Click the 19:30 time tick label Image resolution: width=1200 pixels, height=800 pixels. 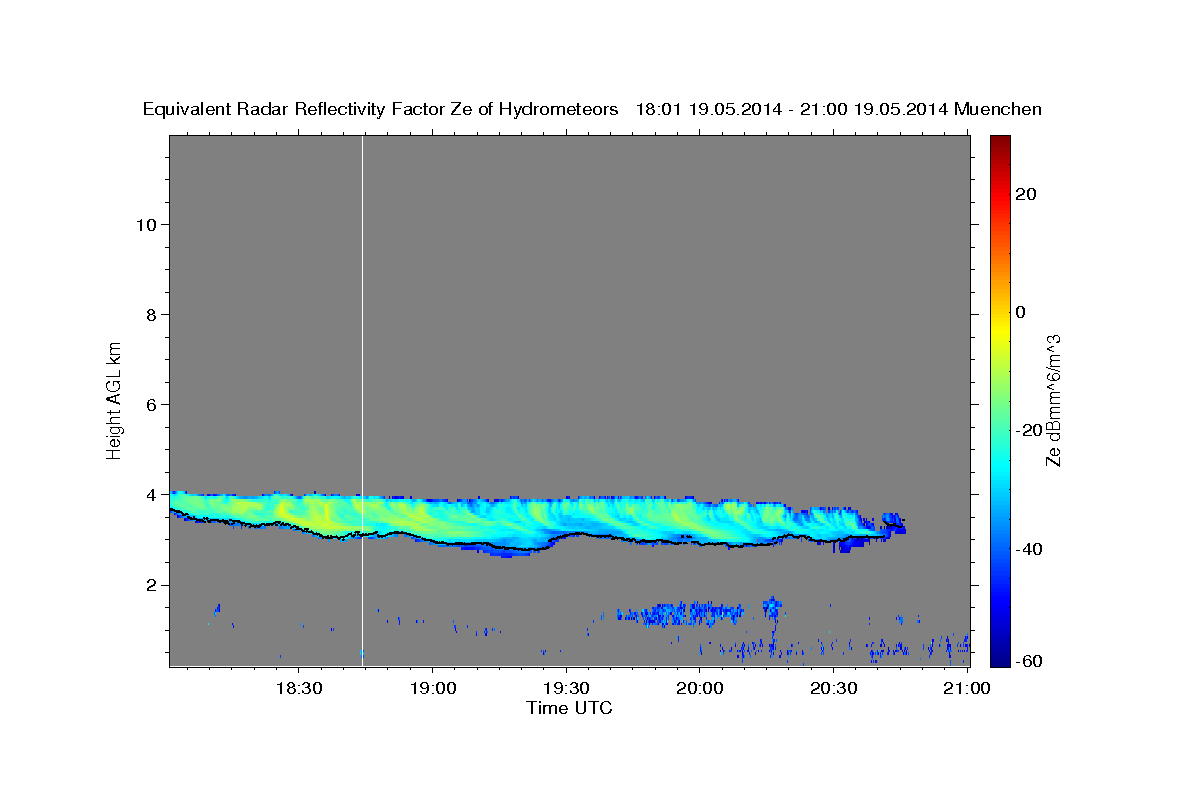click(566, 688)
